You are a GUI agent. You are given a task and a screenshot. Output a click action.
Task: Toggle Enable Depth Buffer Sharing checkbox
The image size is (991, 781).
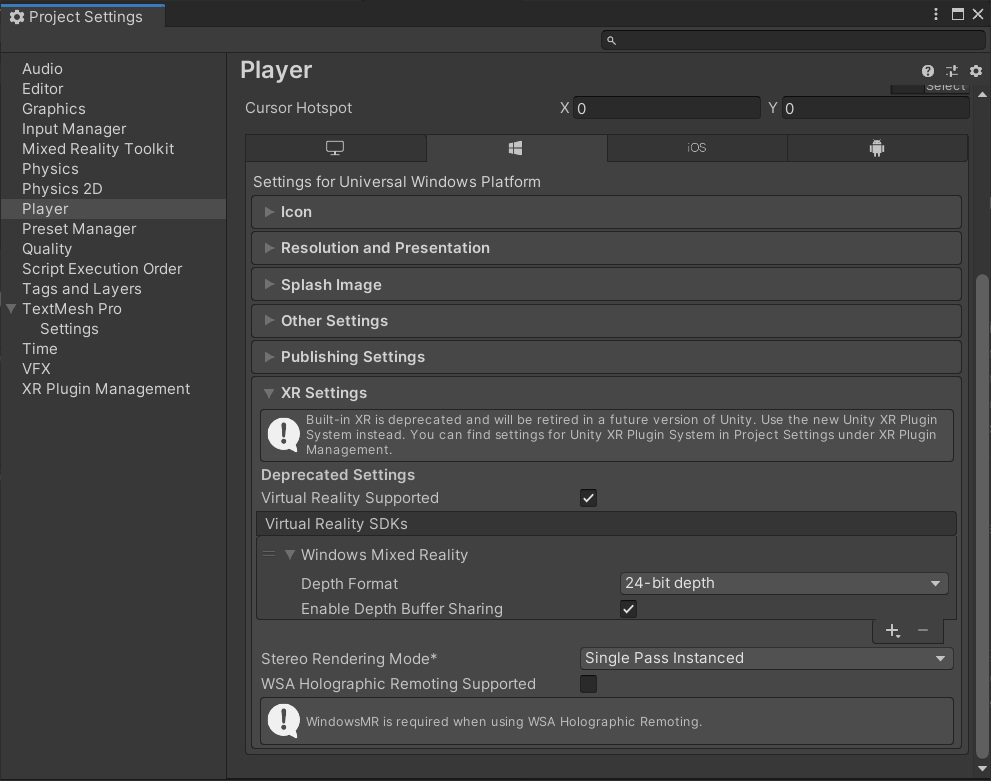(x=628, y=609)
